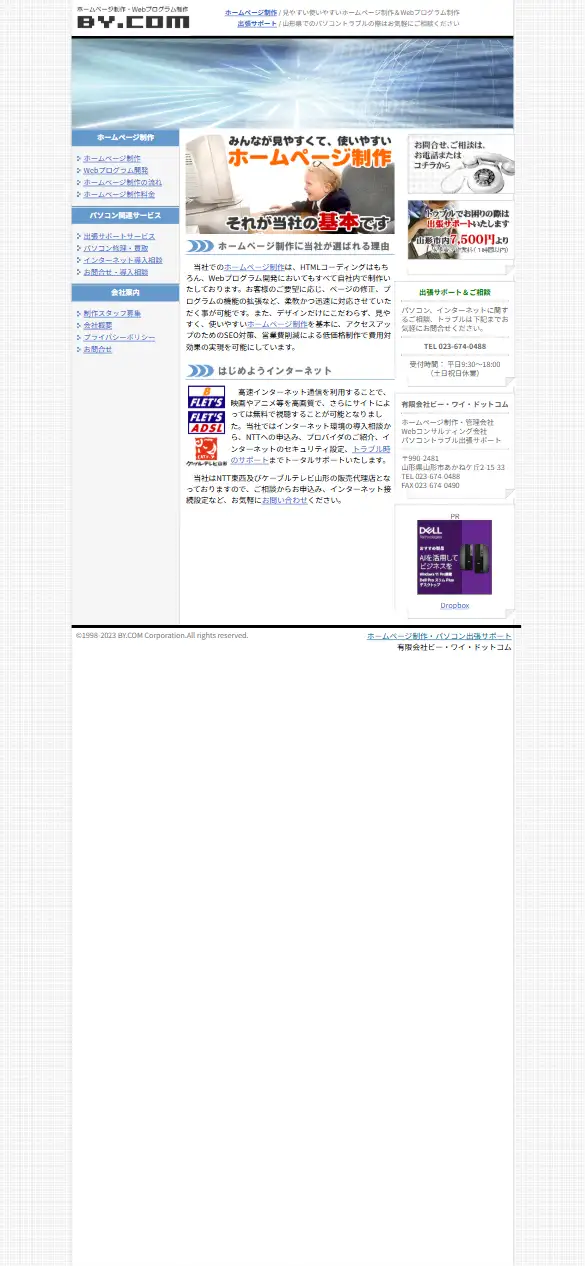The height and width of the screenshot is (1266, 585).
Task: Click the 会社案内 sidebar header
Action: pos(125,292)
